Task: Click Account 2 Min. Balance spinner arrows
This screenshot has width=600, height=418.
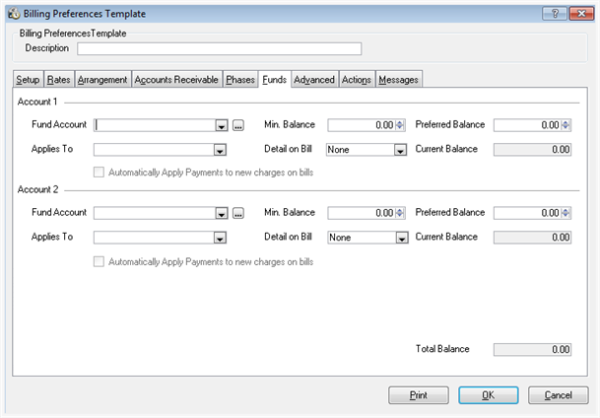Action: click(400, 213)
